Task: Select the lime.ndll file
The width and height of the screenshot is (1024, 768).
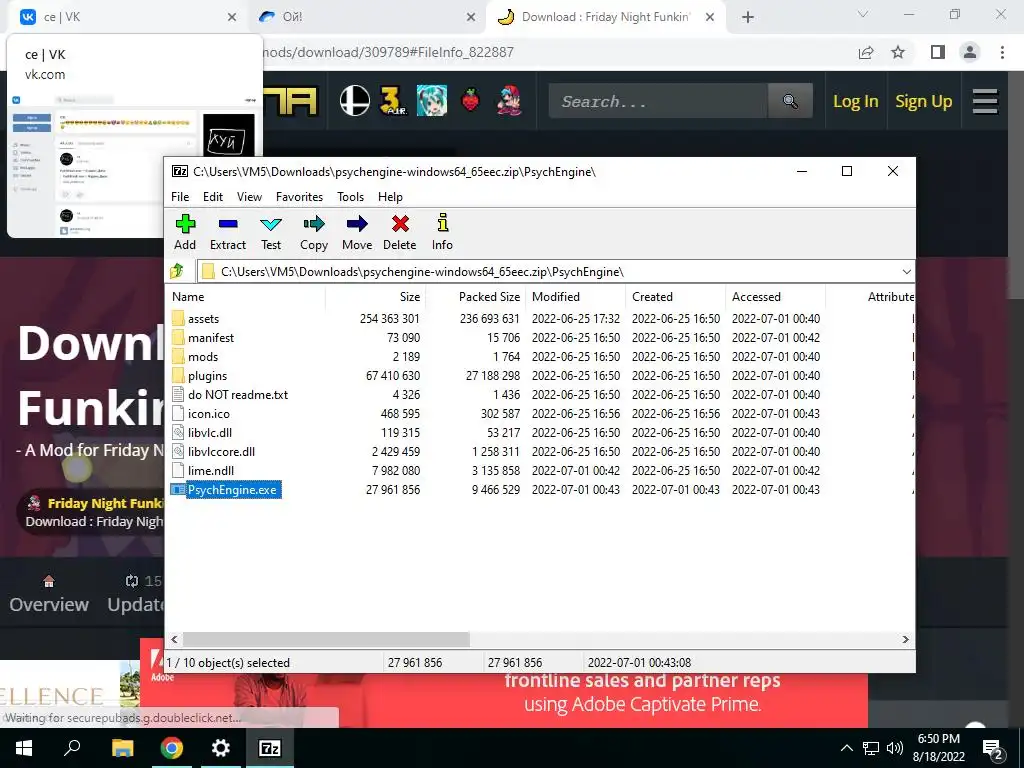Action: tap(210, 470)
